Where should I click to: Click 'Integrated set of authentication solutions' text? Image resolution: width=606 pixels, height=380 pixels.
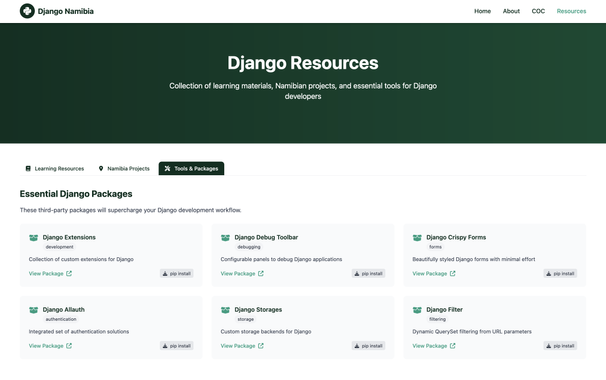tap(79, 332)
